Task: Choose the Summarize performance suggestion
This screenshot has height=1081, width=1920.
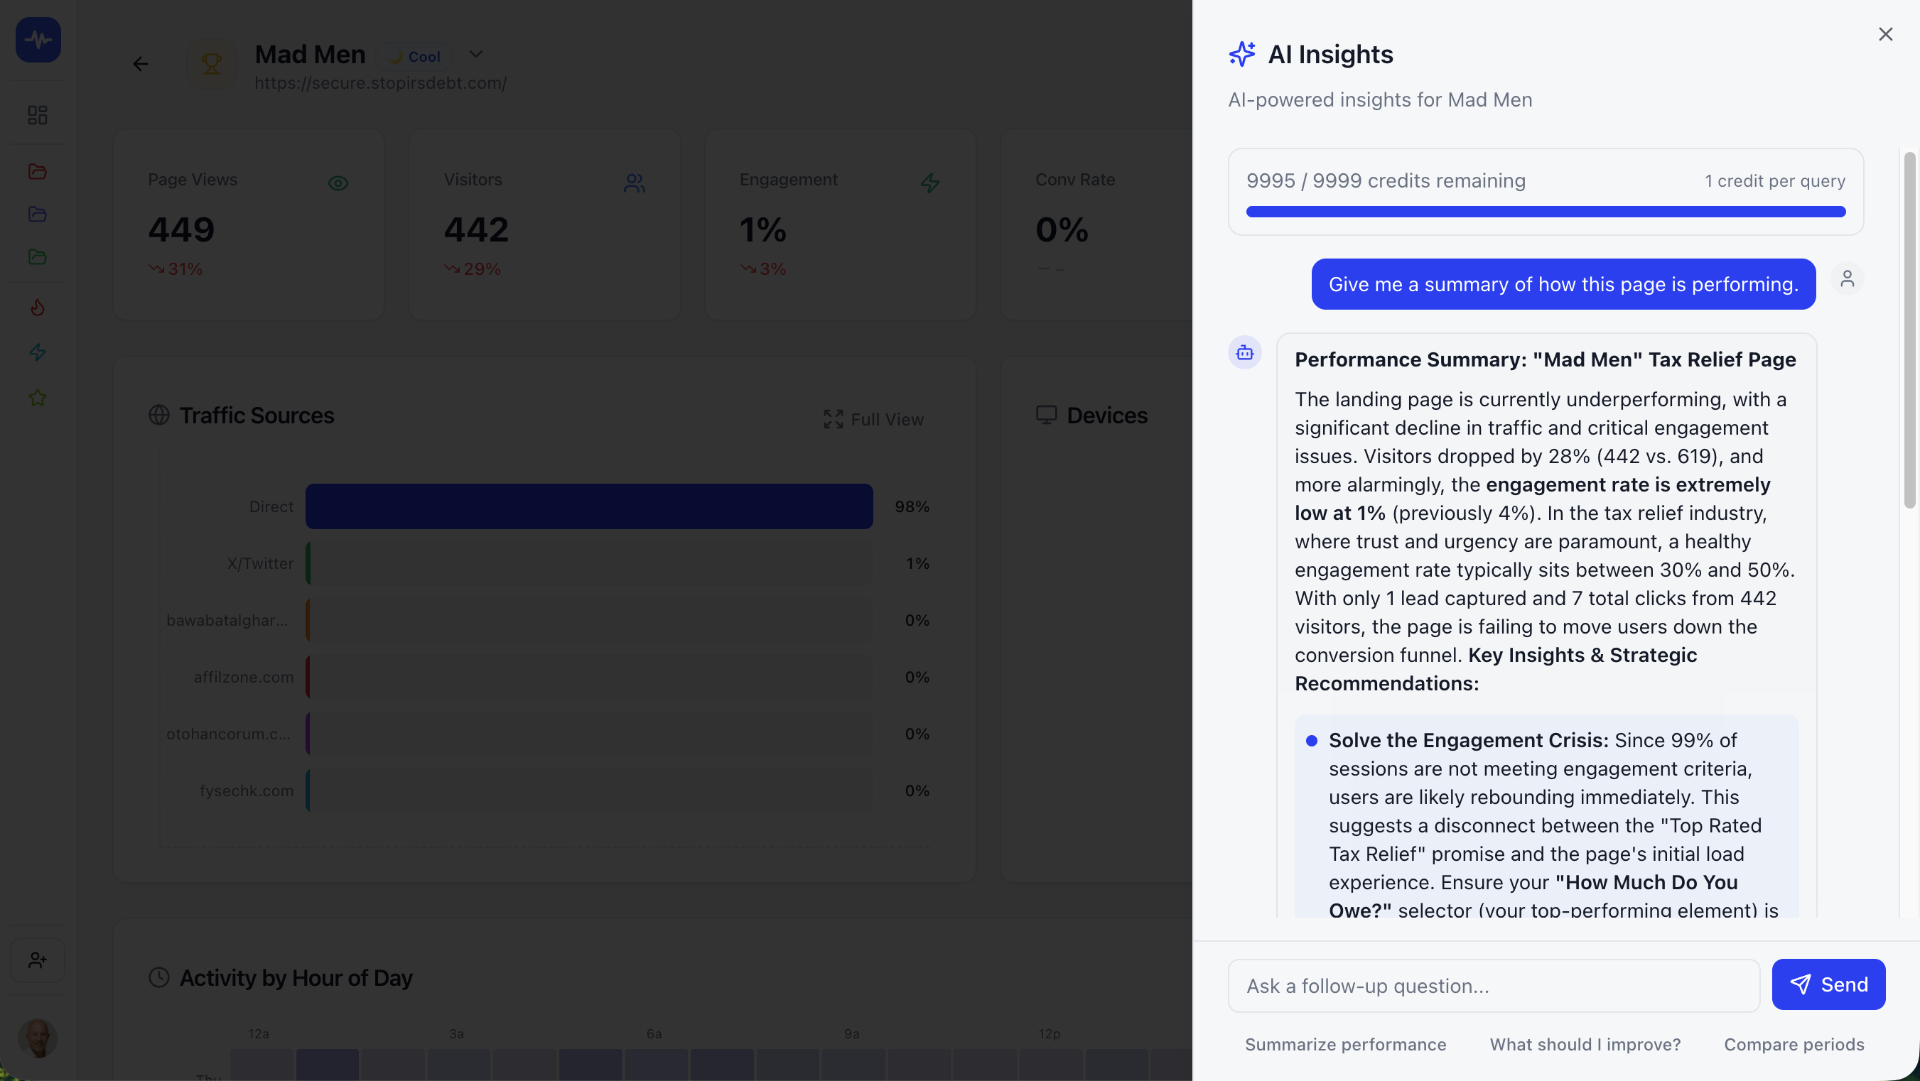Action: click(1345, 1044)
